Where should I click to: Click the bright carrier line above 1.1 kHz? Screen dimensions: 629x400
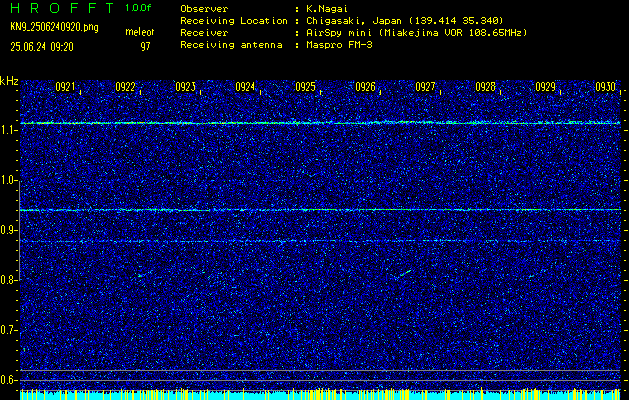(320, 123)
